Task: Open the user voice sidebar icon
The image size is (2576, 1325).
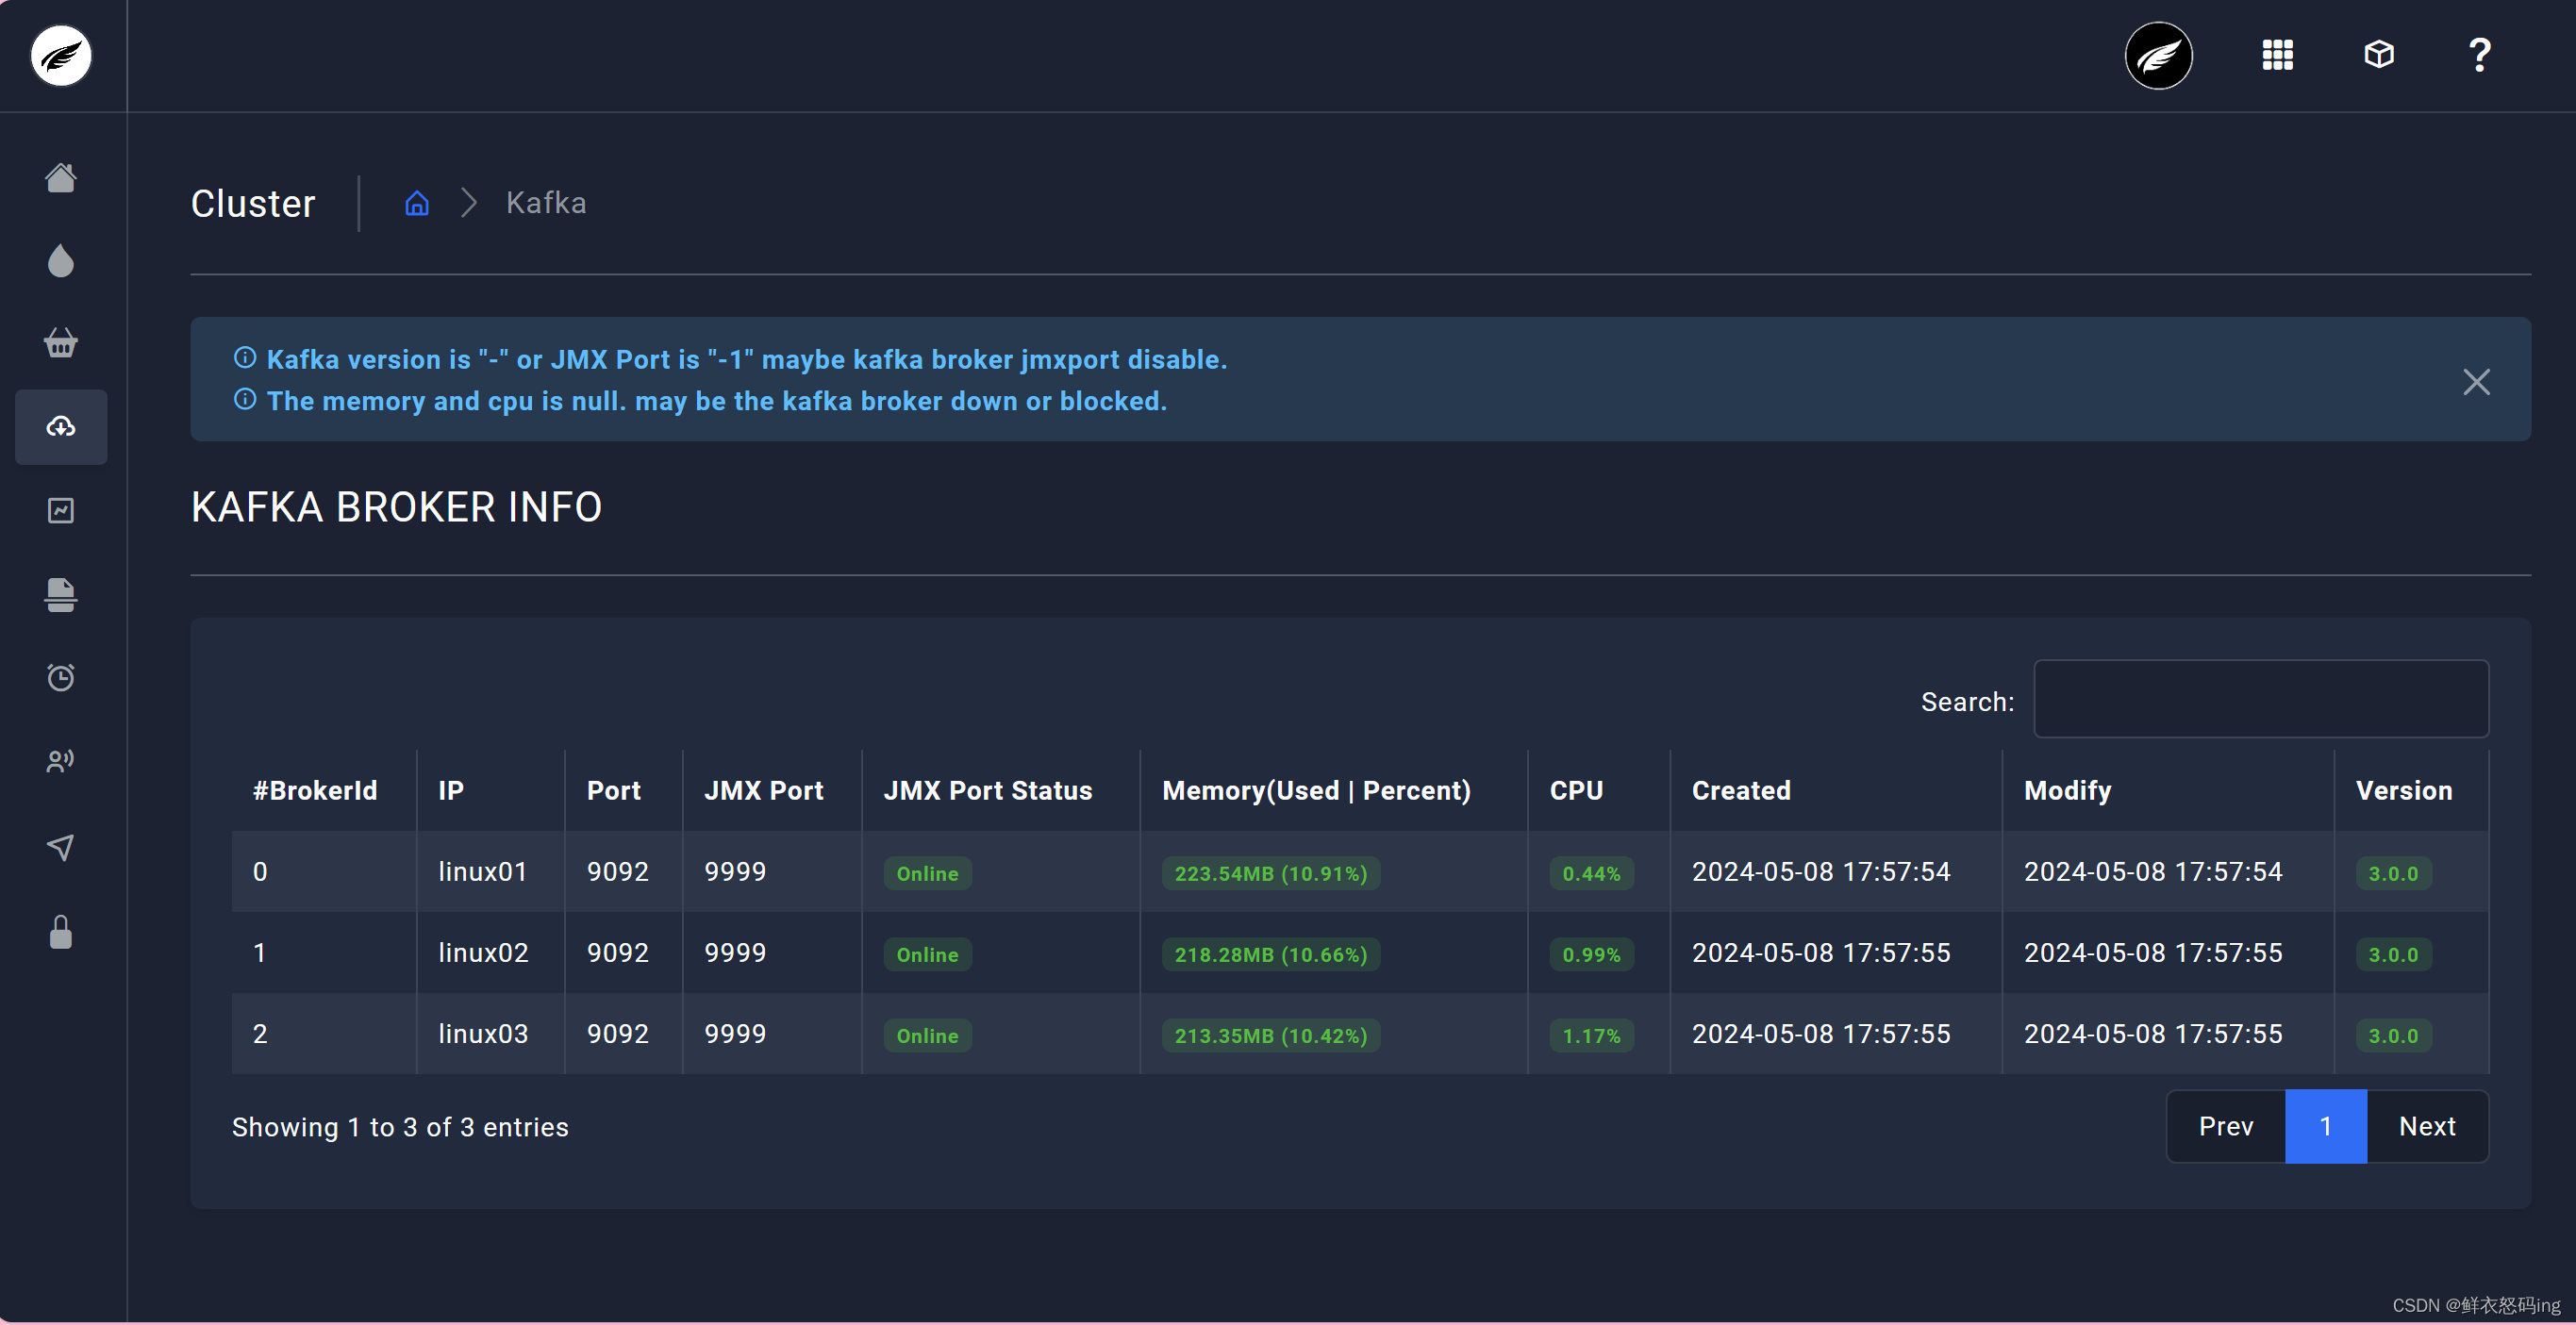Action: pyautogui.click(x=61, y=761)
